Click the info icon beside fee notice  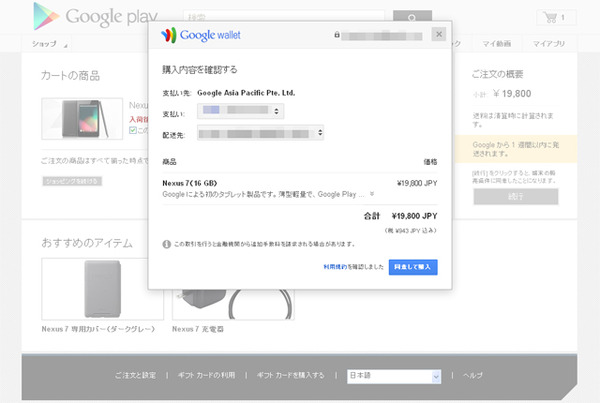(x=166, y=244)
